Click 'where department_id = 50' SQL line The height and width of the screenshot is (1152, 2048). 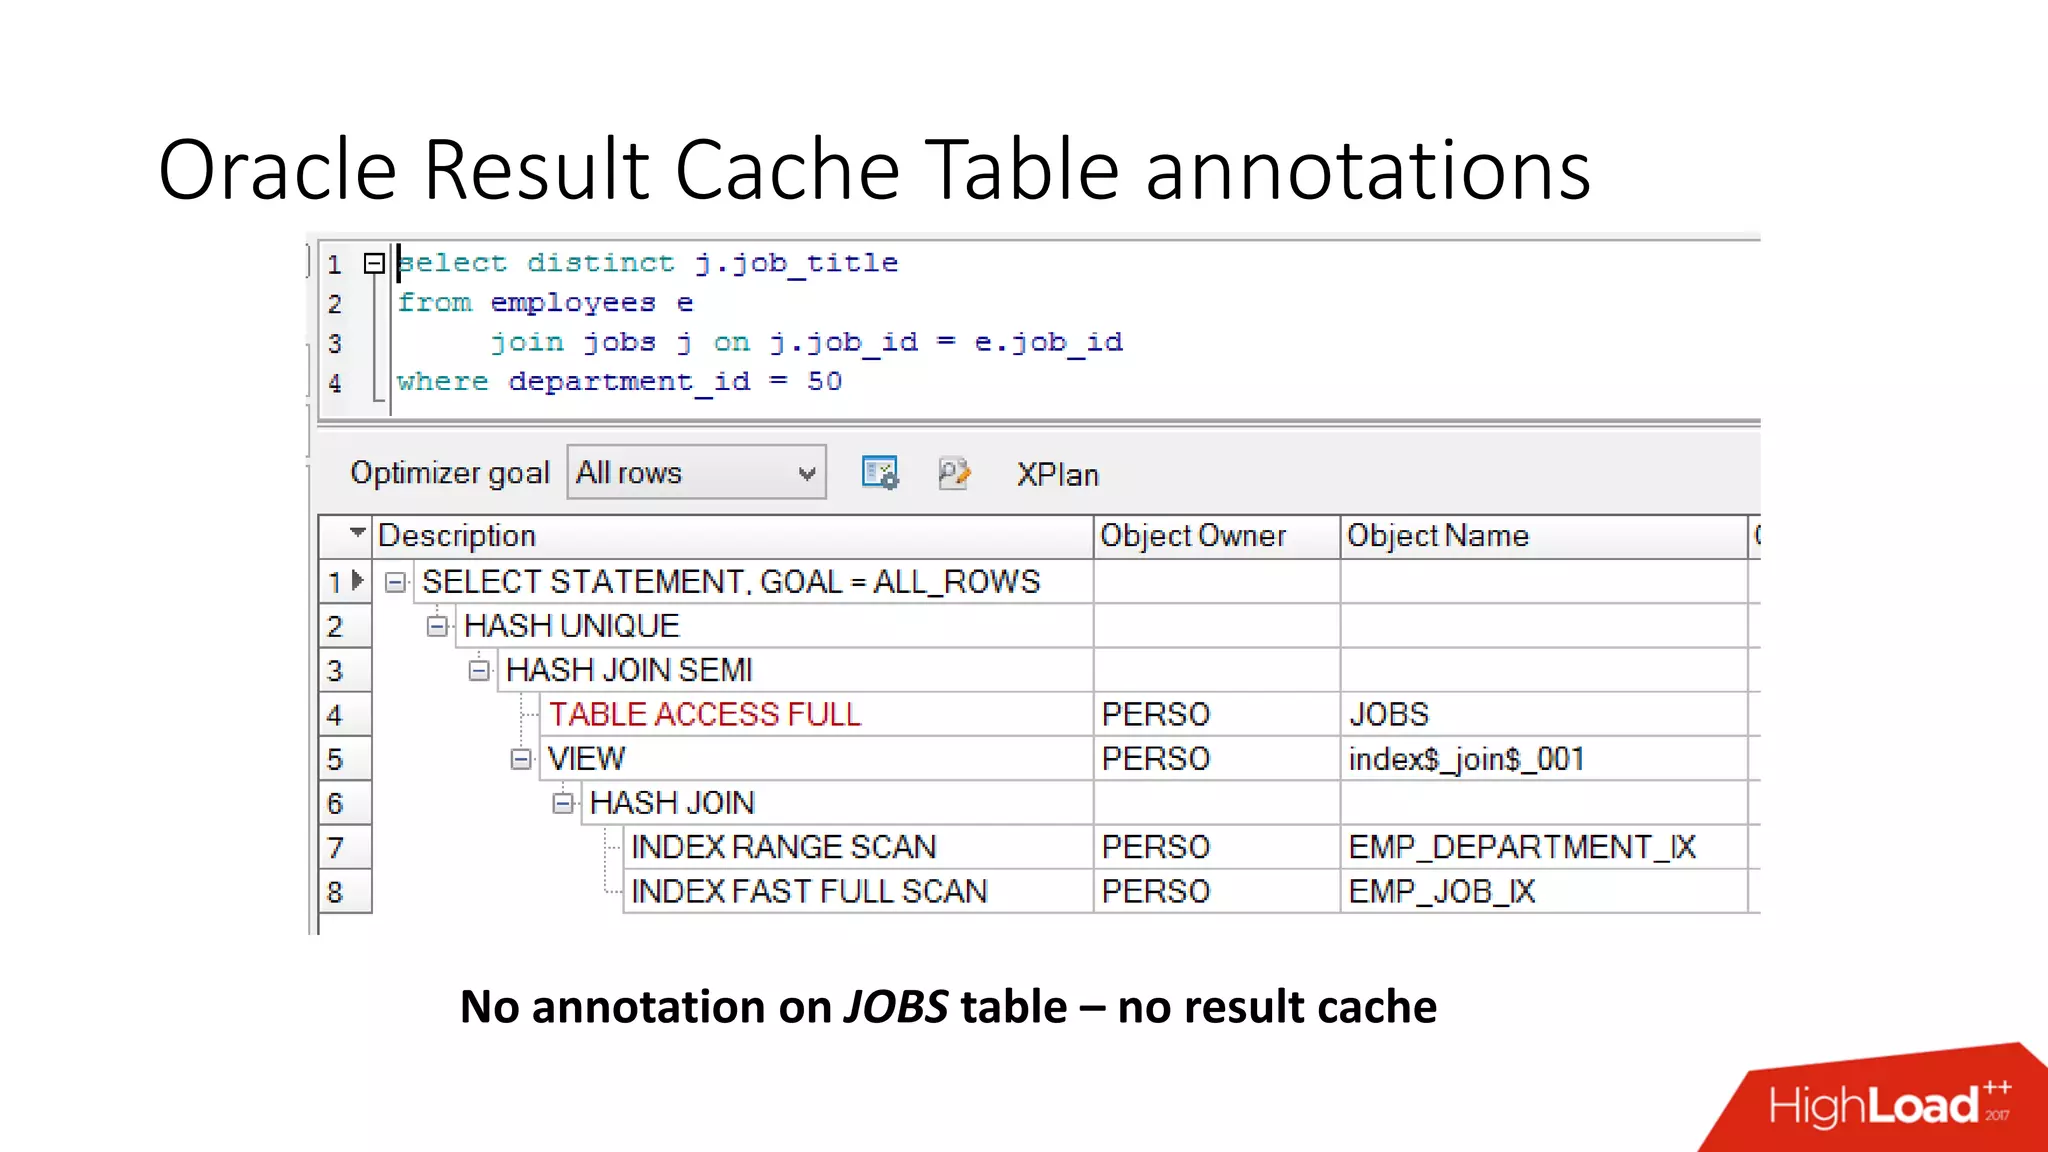pyautogui.click(x=620, y=382)
